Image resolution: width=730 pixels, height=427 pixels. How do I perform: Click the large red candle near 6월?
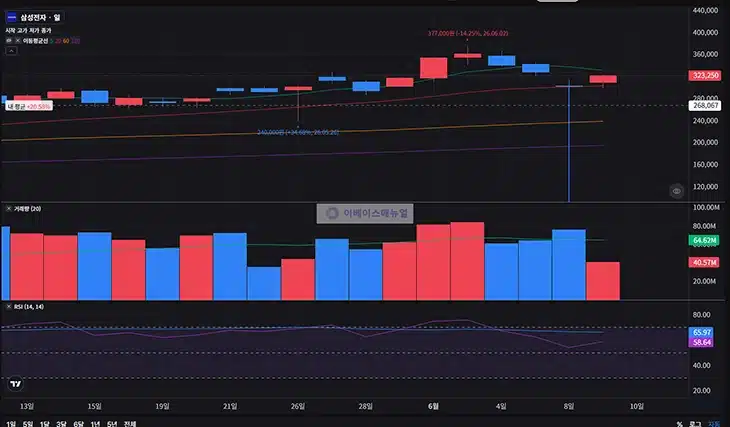(x=433, y=68)
